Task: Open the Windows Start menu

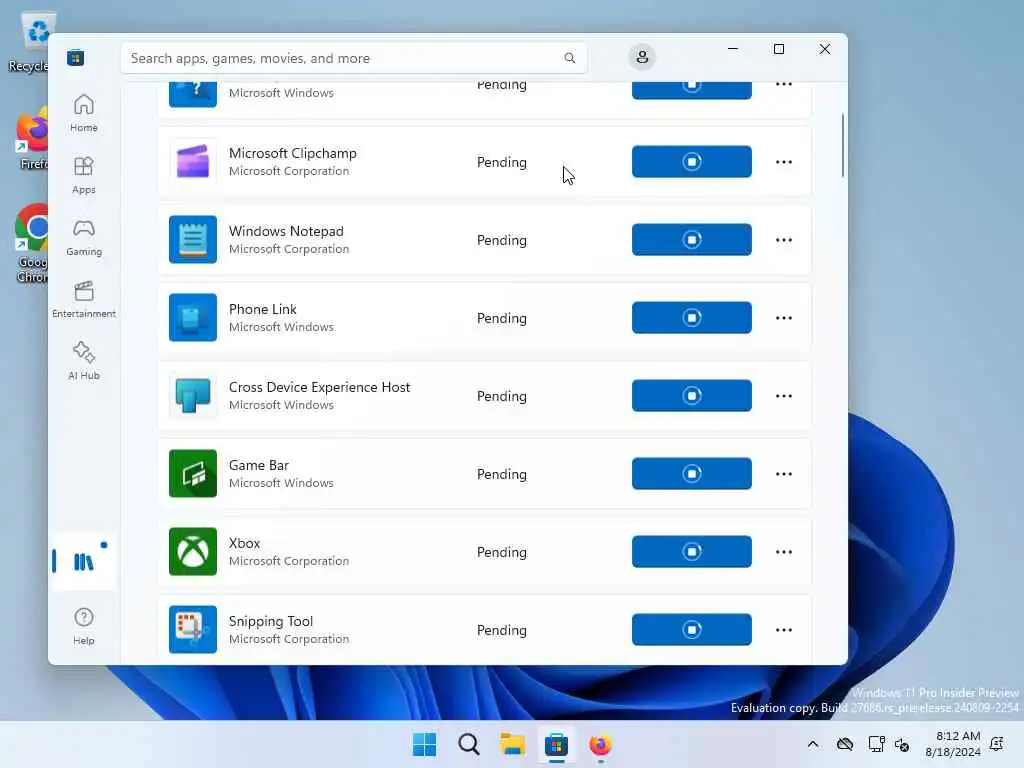Action: [x=424, y=744]
